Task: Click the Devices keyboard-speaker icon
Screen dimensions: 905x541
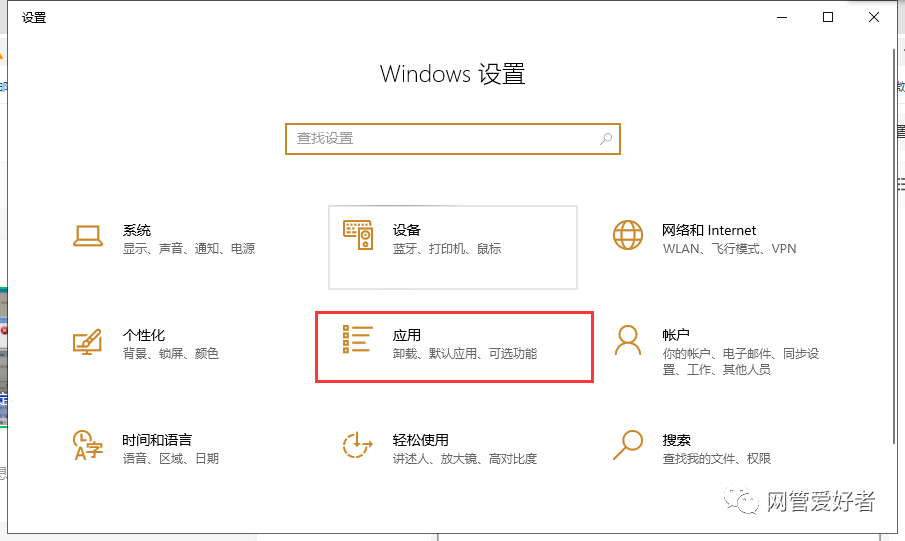Action: [358, 235]
